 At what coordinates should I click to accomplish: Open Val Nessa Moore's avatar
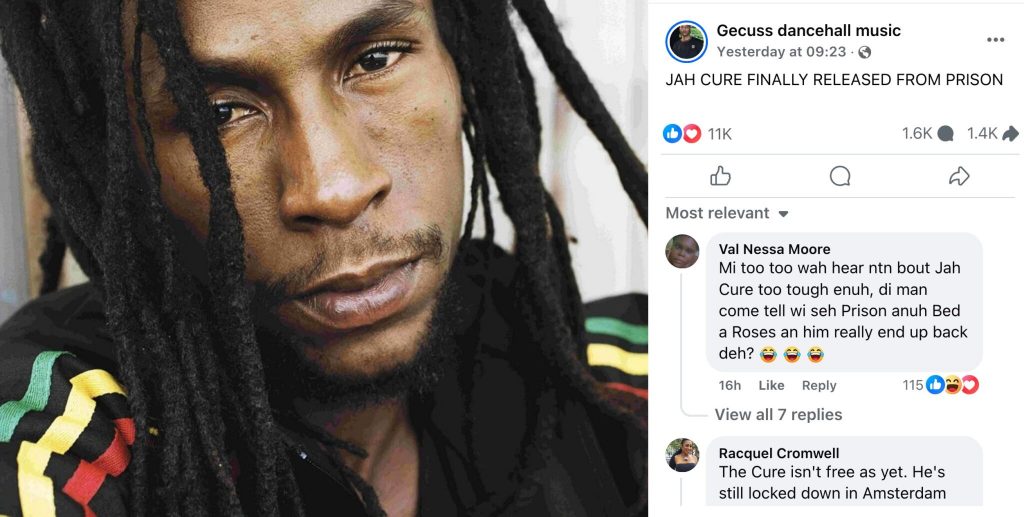click(682, 251)
